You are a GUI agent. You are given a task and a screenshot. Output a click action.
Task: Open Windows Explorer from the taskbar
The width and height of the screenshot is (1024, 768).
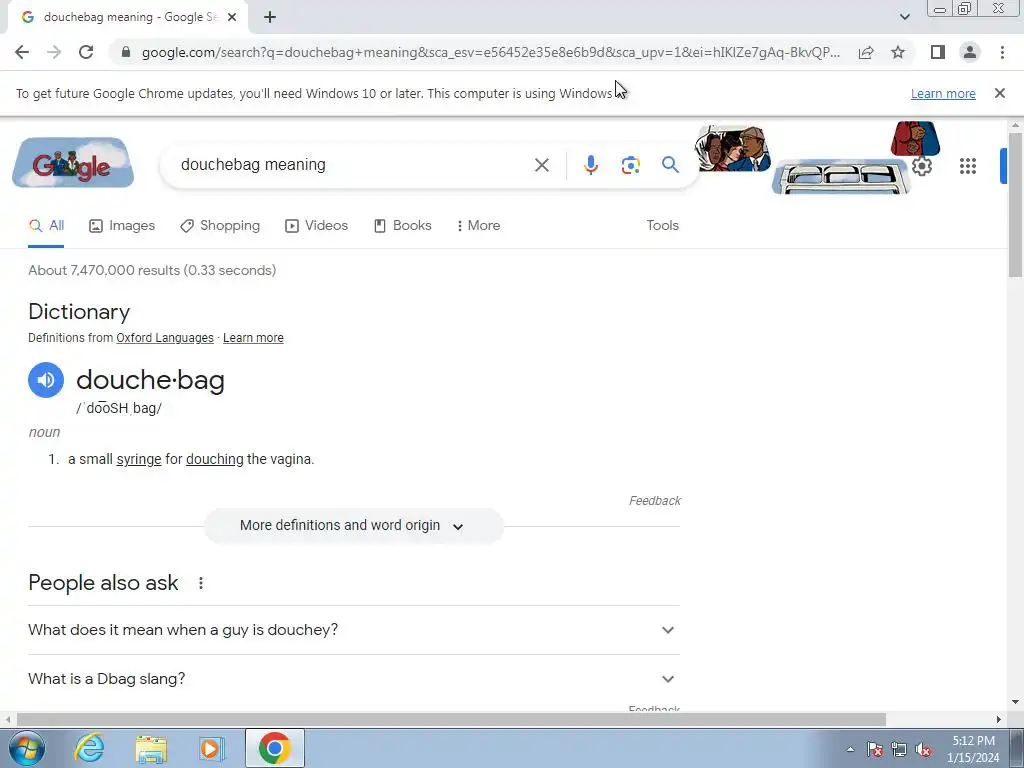point(151,748)
